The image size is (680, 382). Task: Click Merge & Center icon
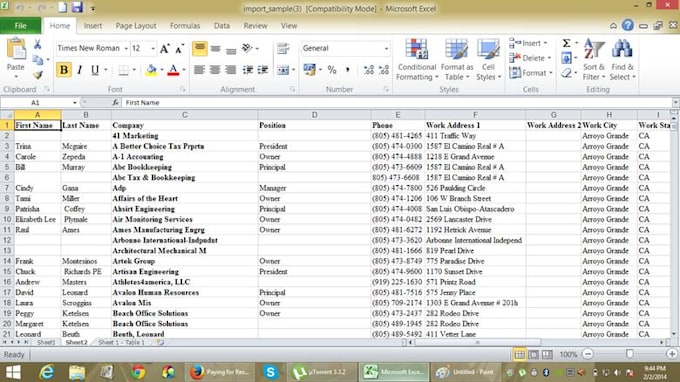click(x=283, y=70)
